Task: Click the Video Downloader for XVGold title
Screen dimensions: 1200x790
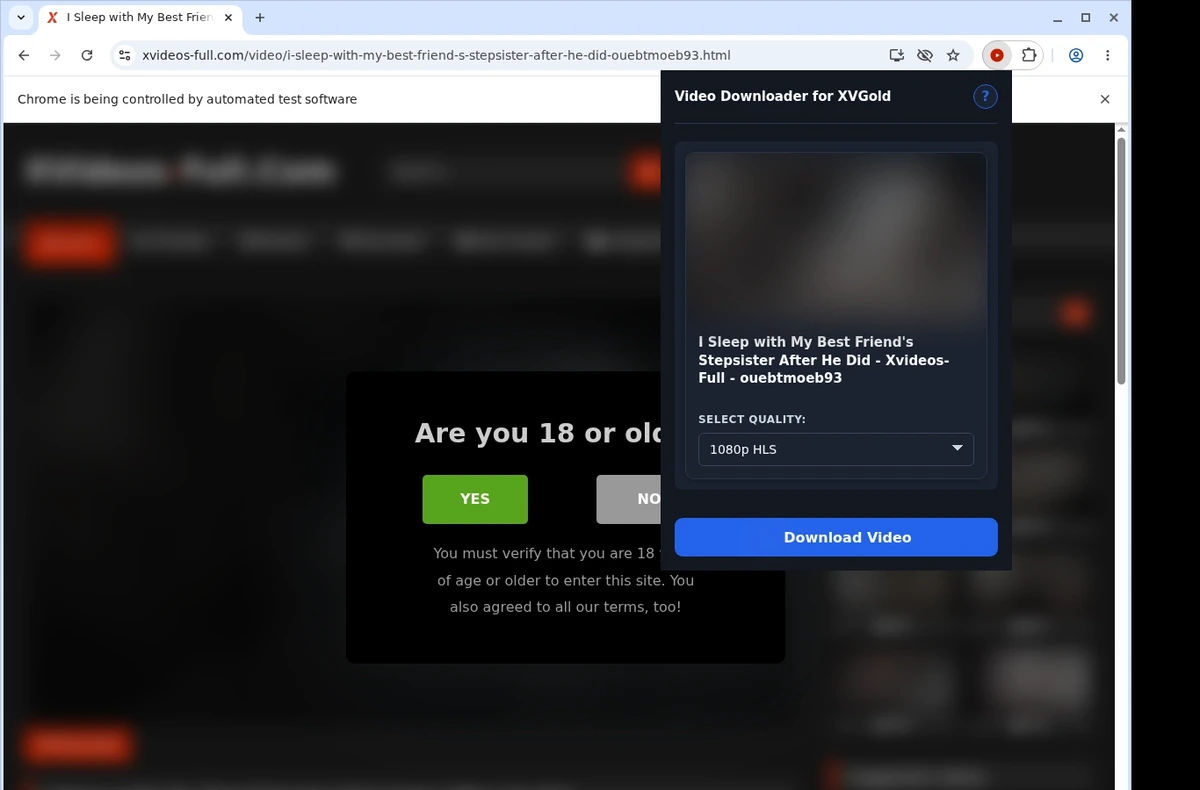Action: [783, 96]
